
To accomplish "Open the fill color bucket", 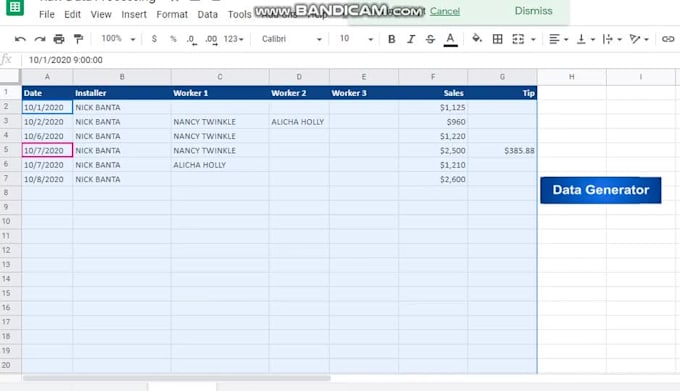I will pyautogui.click(x=477, y=39).
